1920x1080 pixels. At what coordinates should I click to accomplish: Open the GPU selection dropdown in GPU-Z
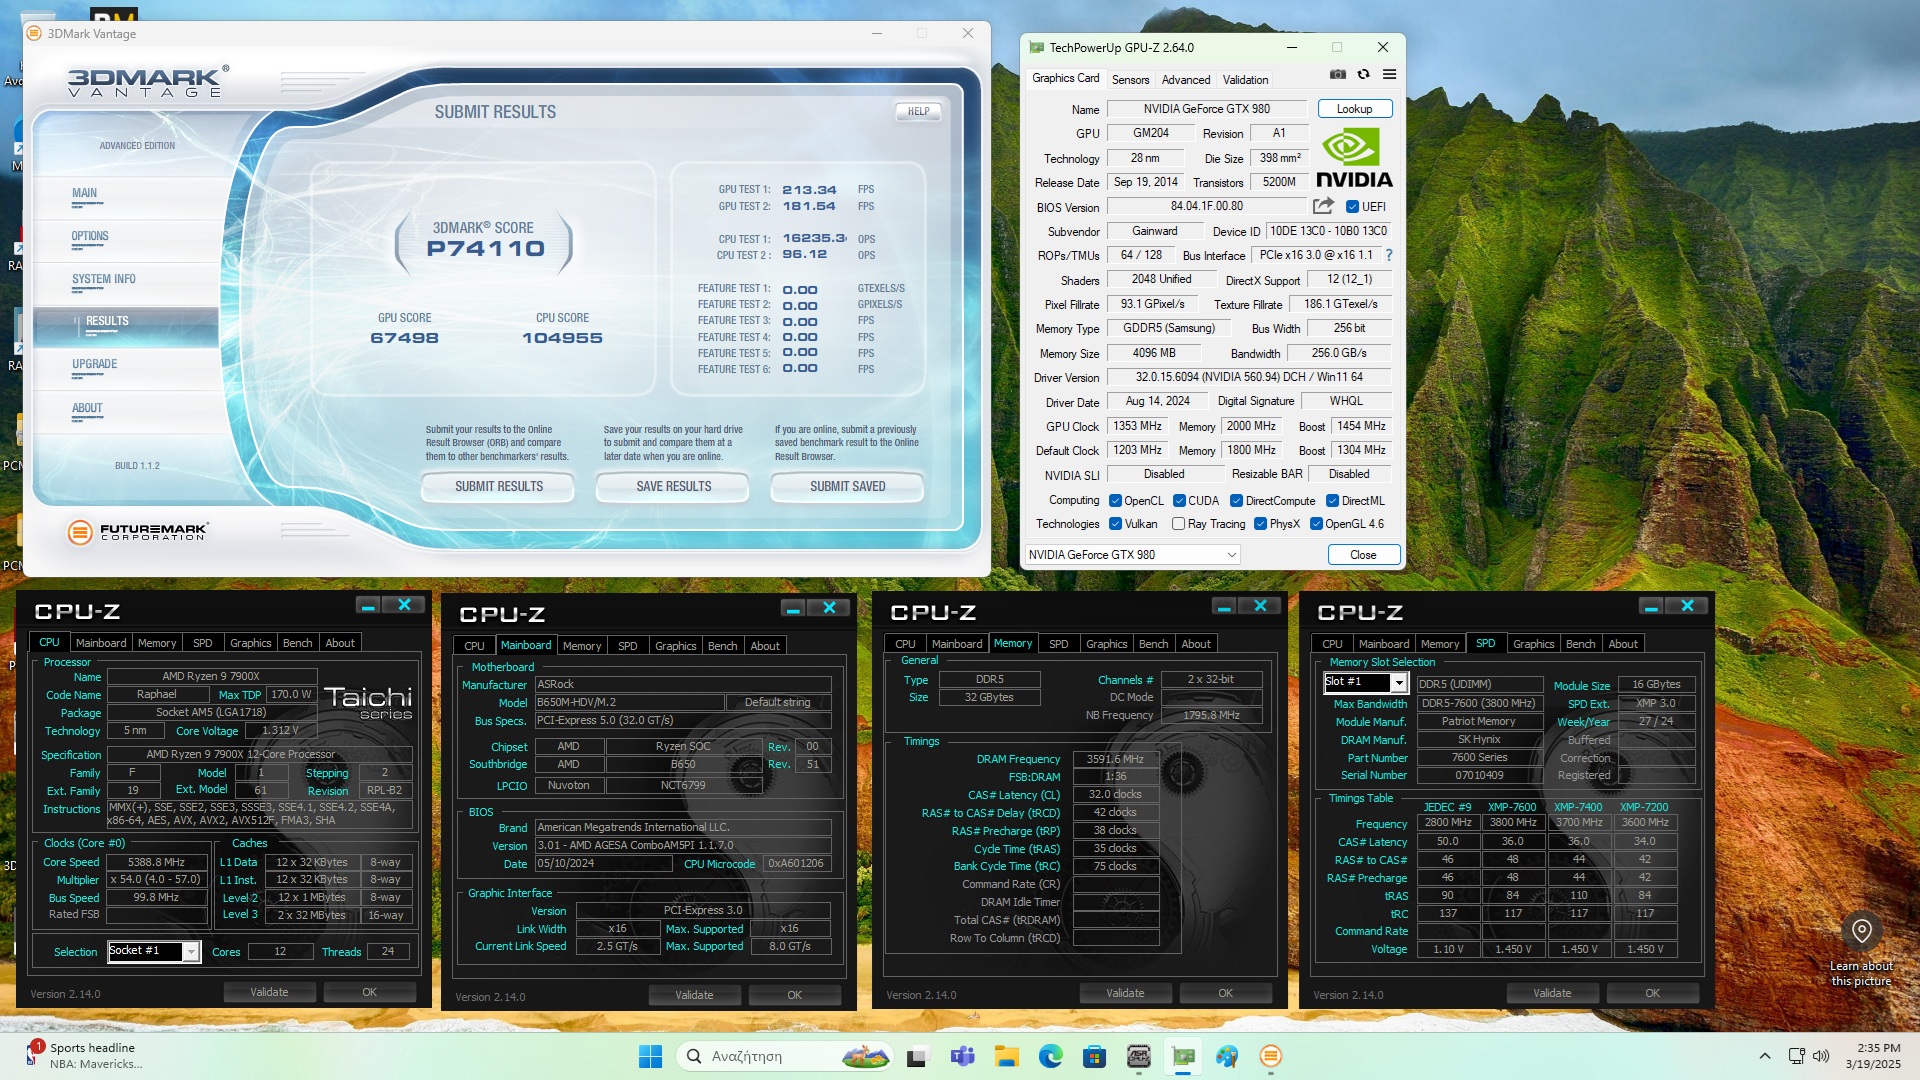tap(1132, 555)
